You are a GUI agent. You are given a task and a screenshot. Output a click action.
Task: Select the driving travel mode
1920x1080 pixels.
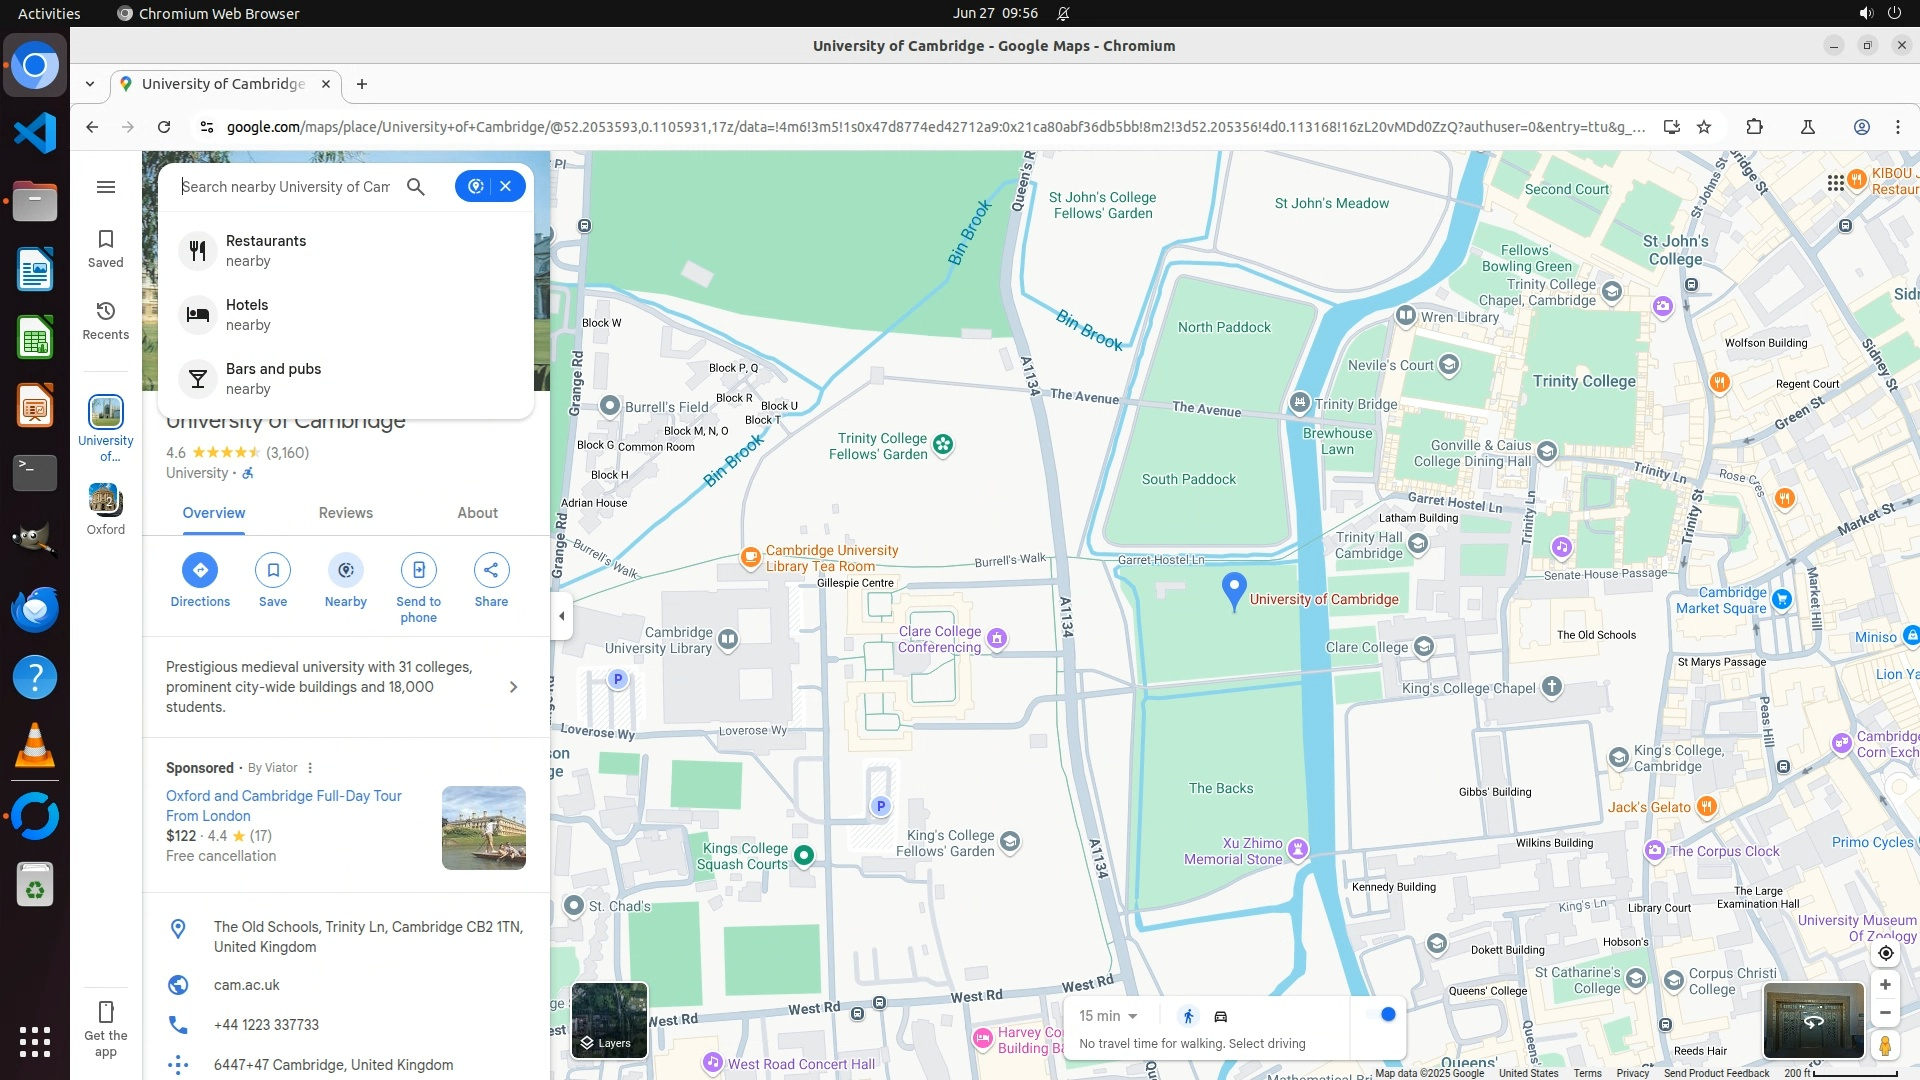click(x=1221, y=1017)
